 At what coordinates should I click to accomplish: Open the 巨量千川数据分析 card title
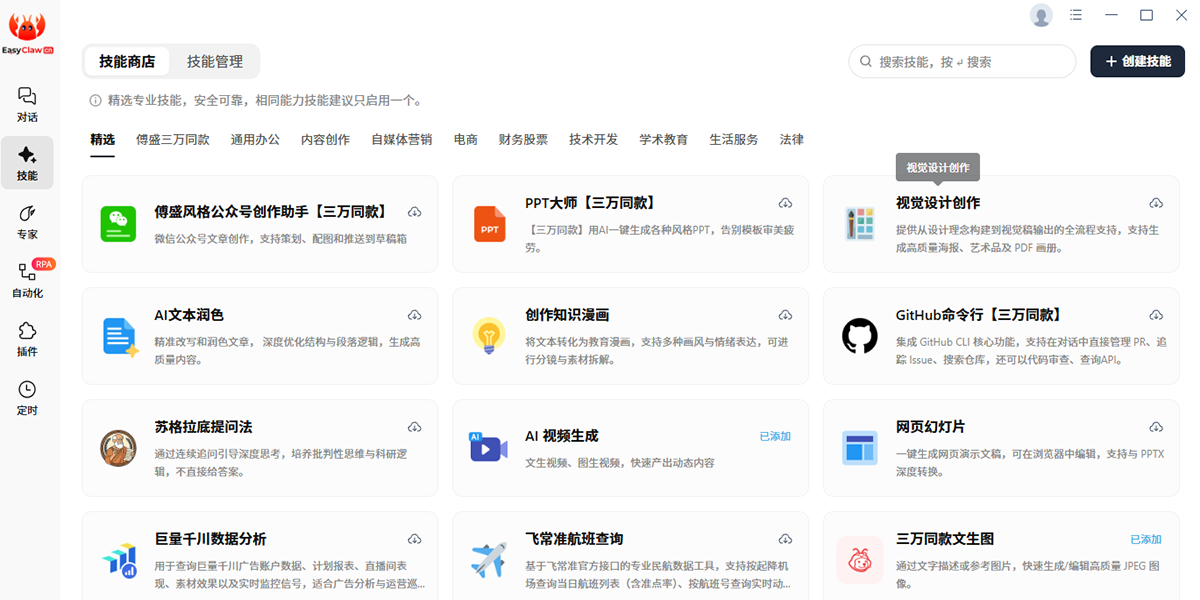210,539
